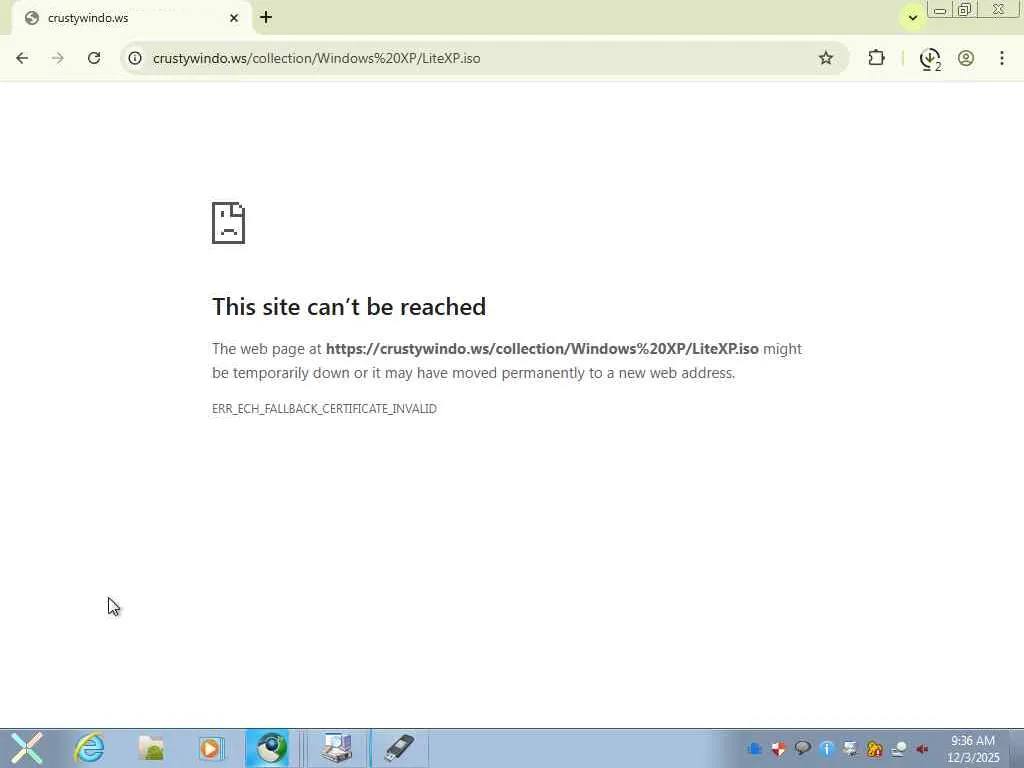Open the USB drive taskbar icon
This screenshot has height=768, width=1024.
click(399, 748)
